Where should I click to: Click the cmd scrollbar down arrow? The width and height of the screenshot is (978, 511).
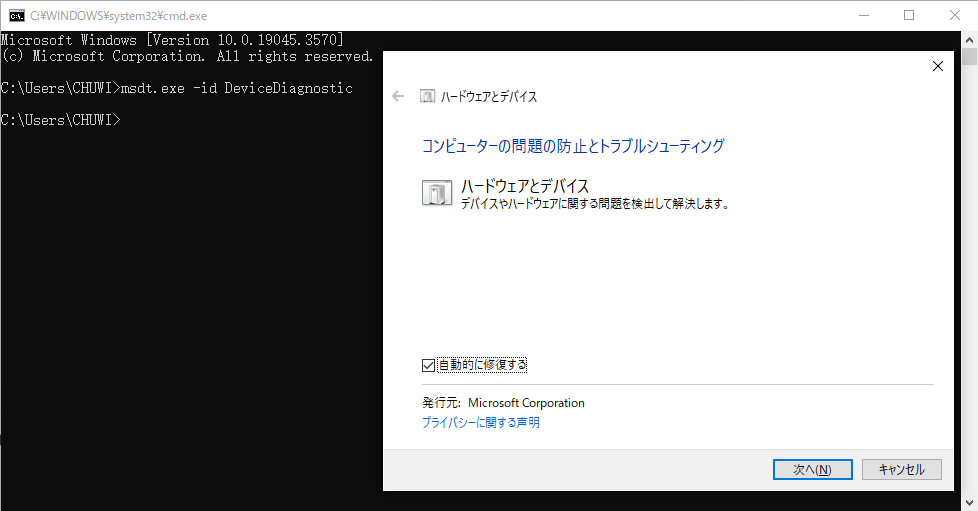[x=969, y=502]
